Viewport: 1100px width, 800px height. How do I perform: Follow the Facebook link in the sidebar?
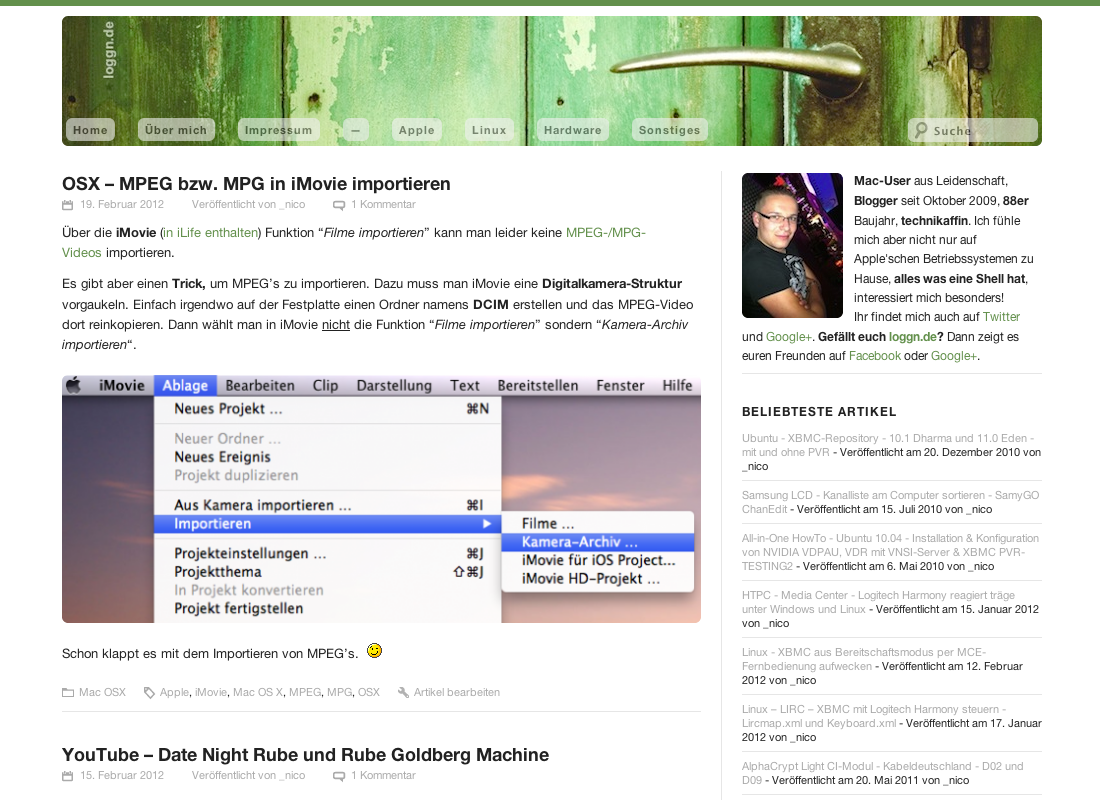click(875, 356)
